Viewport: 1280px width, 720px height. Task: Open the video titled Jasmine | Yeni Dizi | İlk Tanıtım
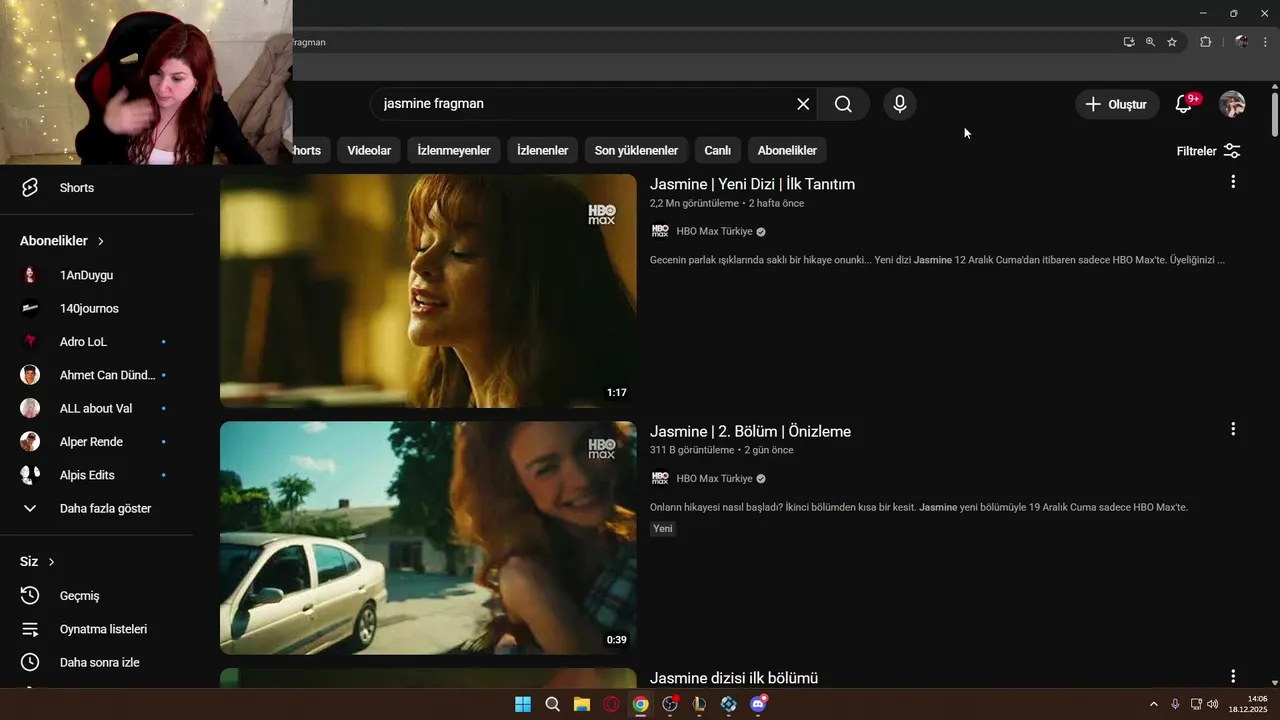tap(752, 184)
